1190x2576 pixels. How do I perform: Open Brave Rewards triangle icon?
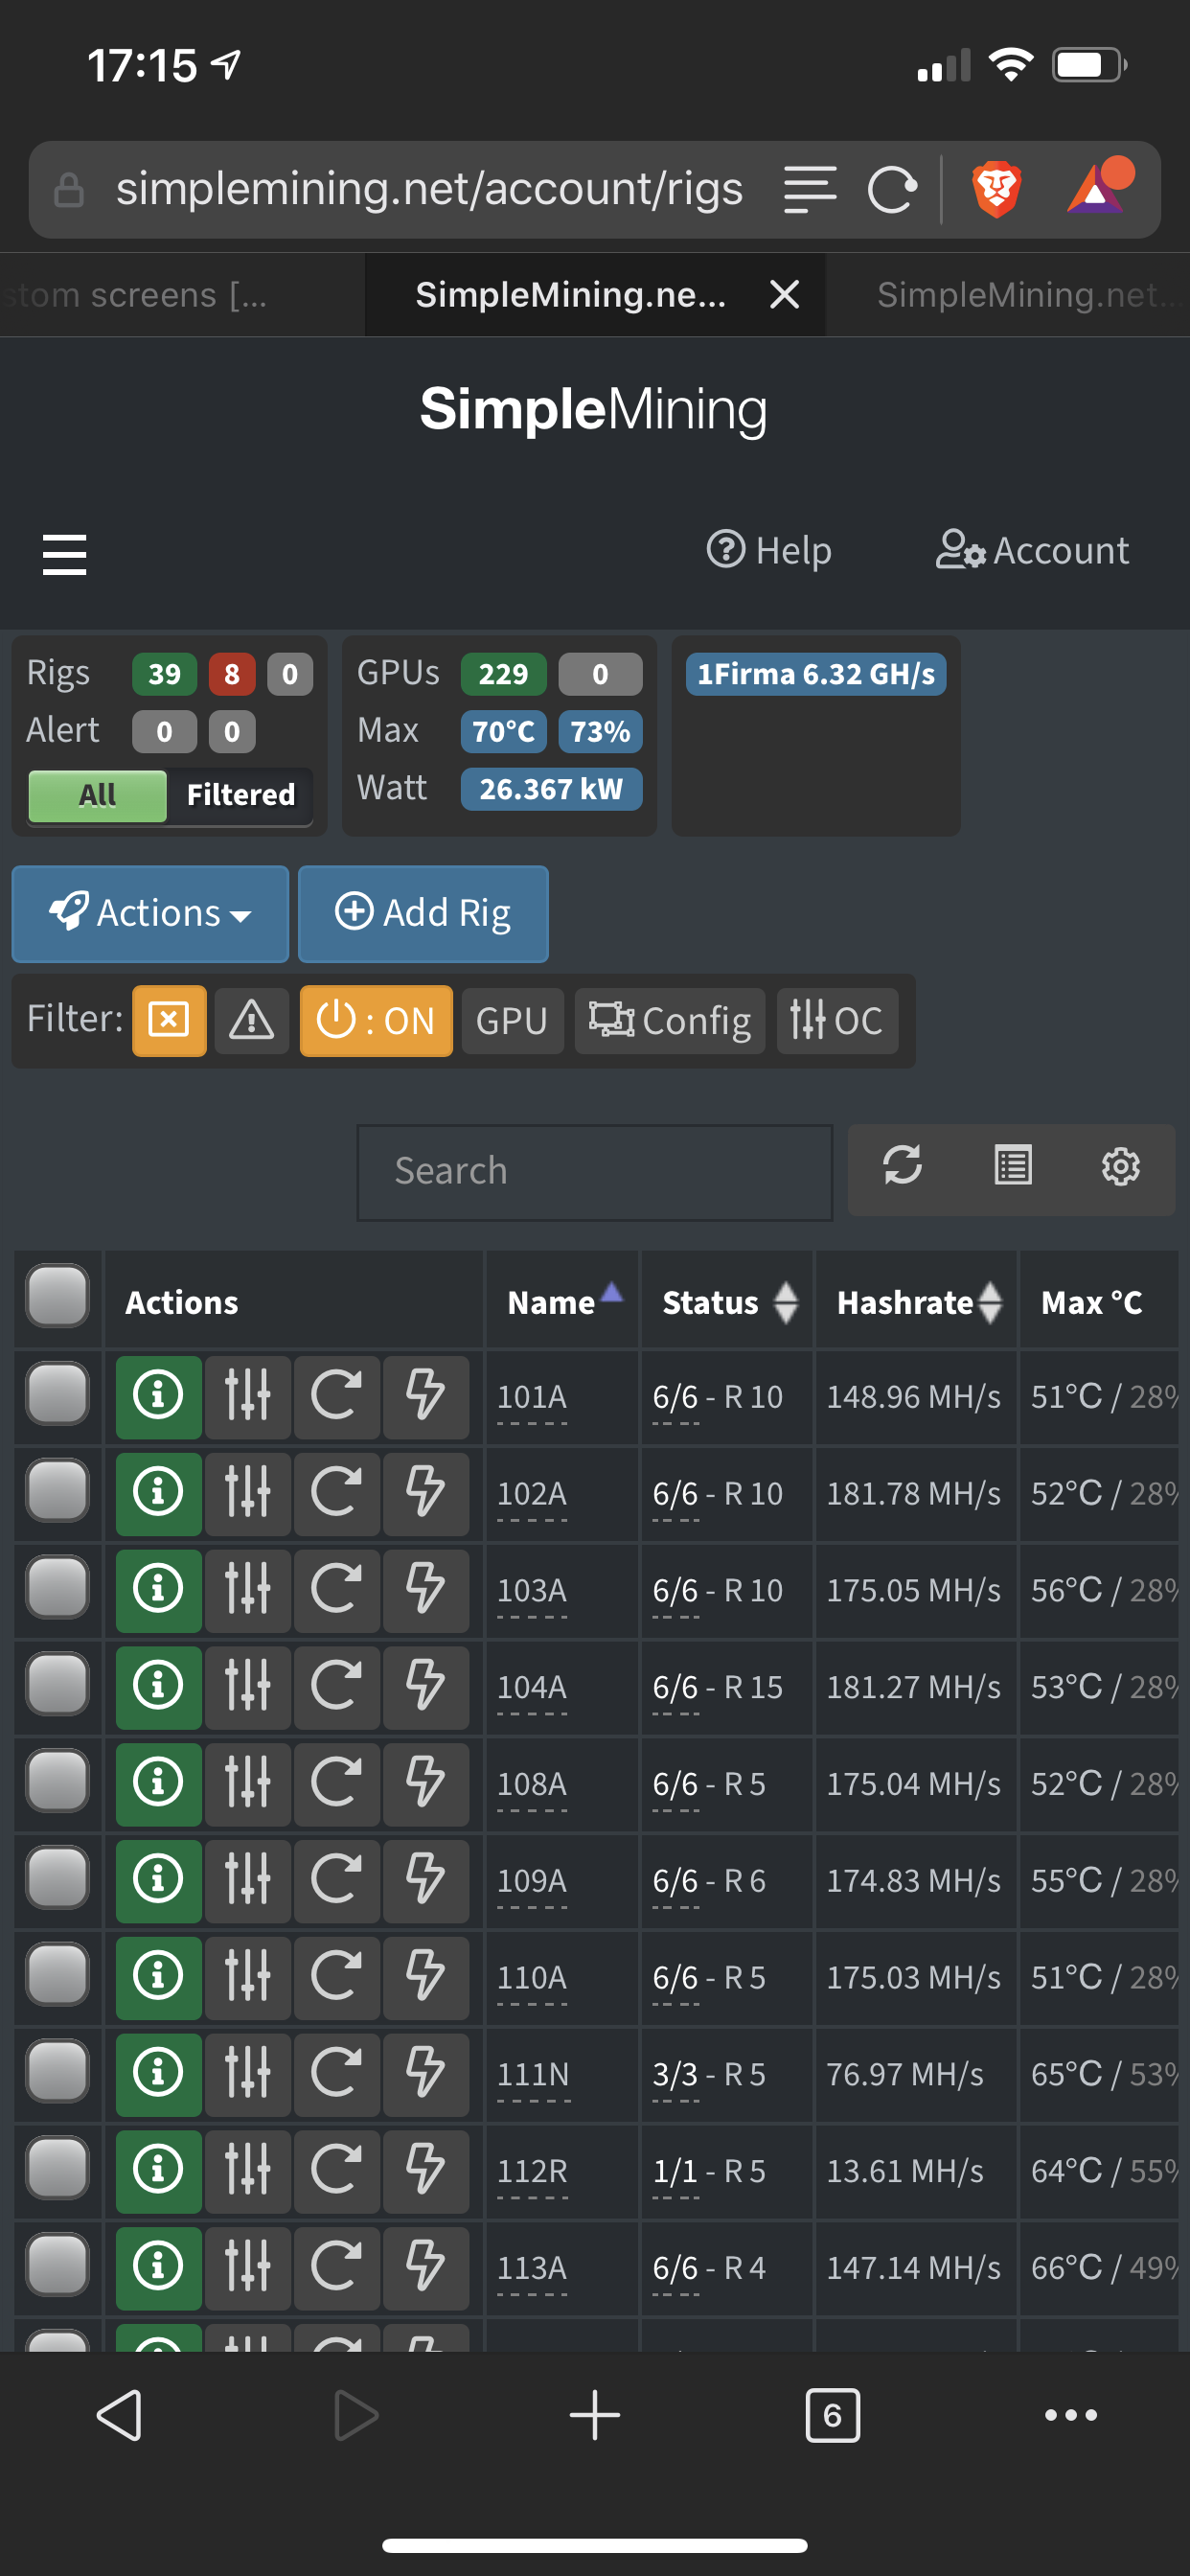point(1100,187)
